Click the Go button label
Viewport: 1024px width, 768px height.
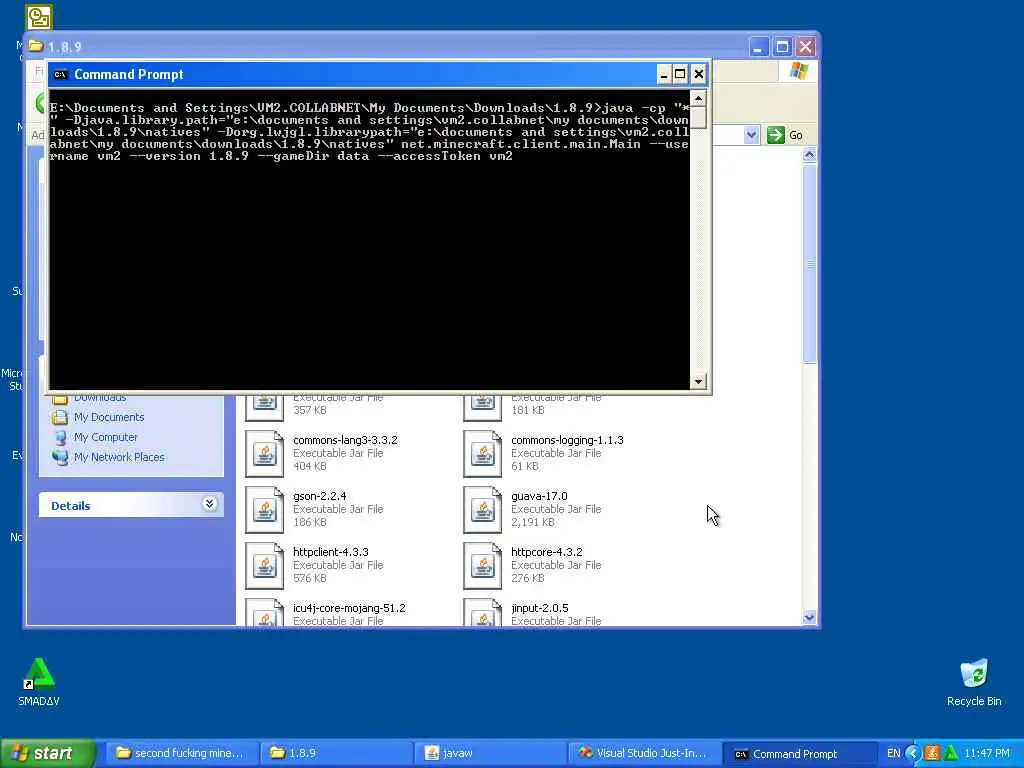point(795,135)
